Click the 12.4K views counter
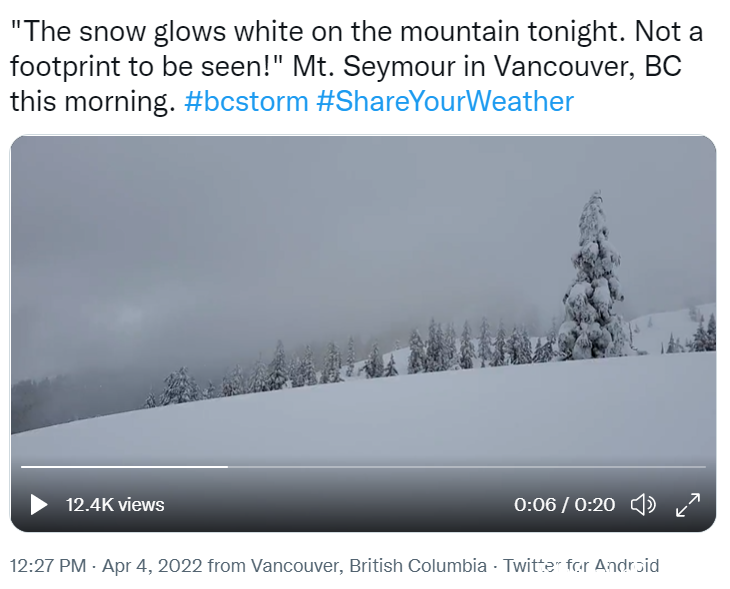 point(115,505)
